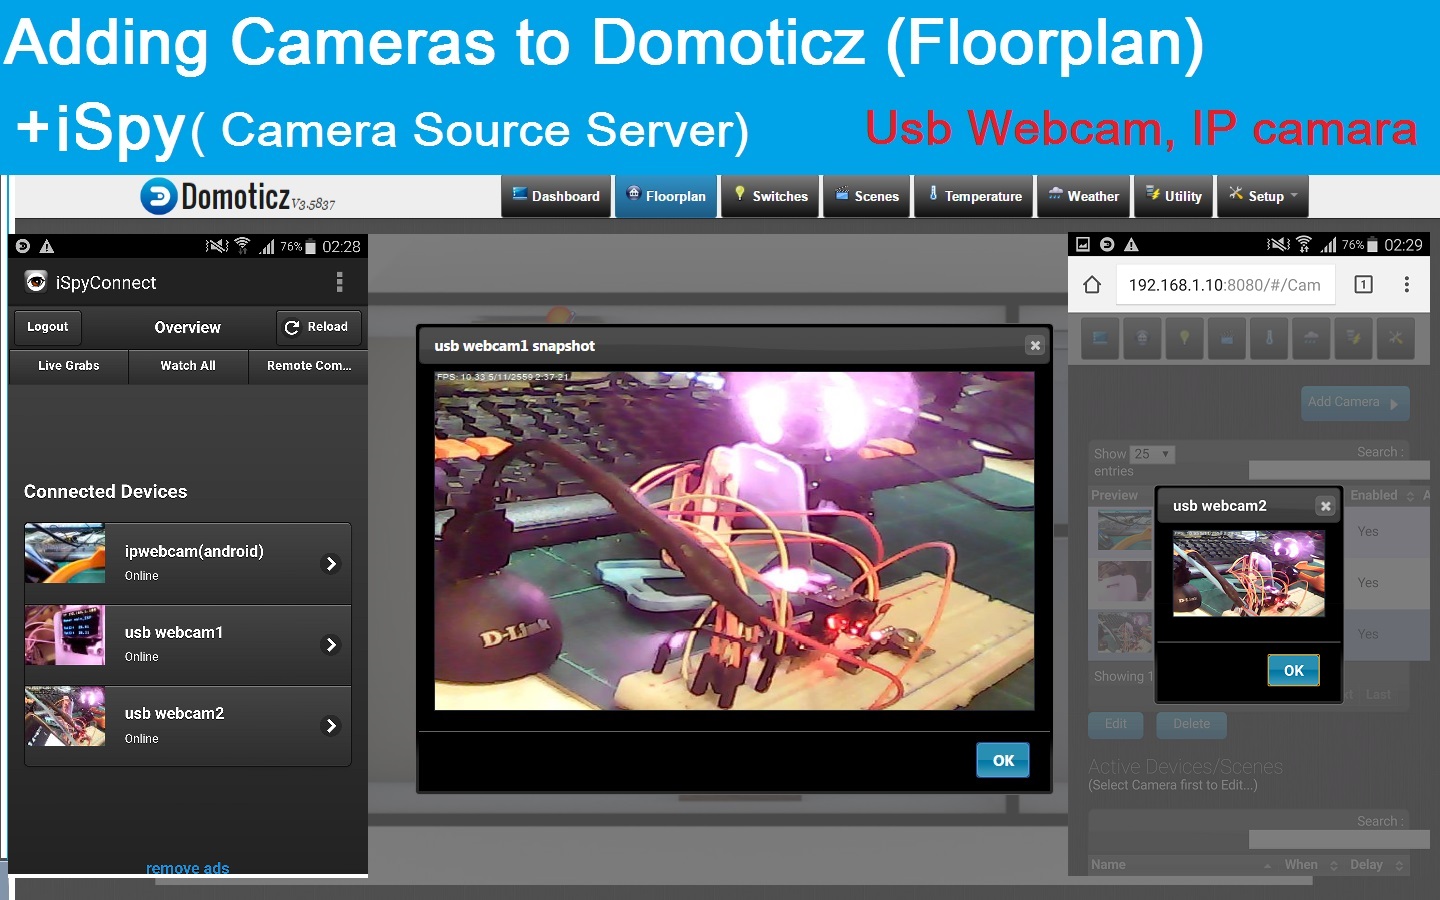Select the Floorplan tab in Domoticz header

(x=666, y=196)
